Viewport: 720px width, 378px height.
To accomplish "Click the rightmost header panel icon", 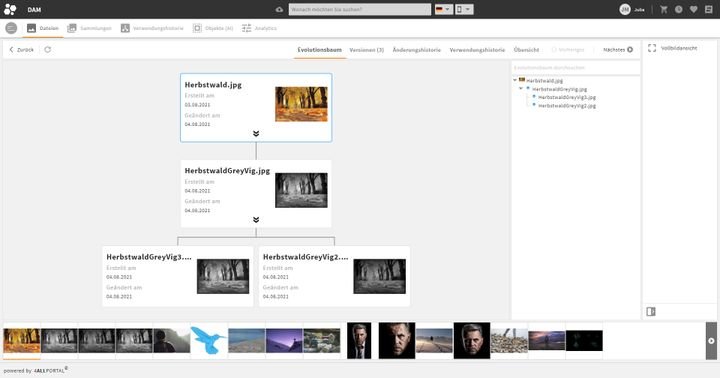I will (709, 9).
